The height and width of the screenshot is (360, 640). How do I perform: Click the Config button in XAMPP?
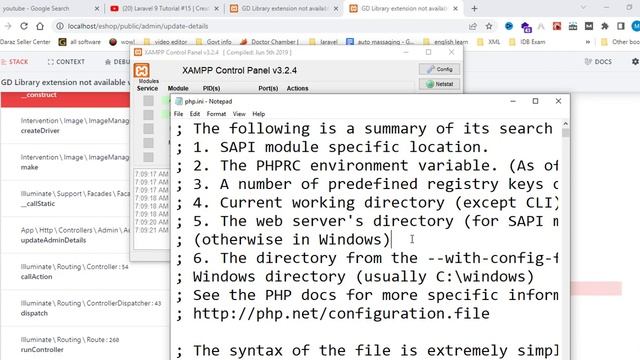tap(439, 69)
